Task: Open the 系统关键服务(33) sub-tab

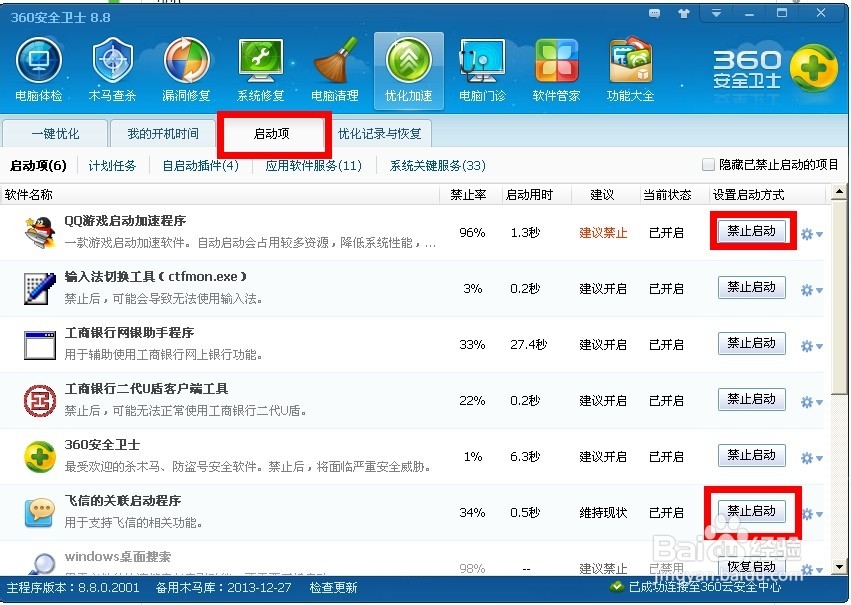Action: (x=437, y=165)
